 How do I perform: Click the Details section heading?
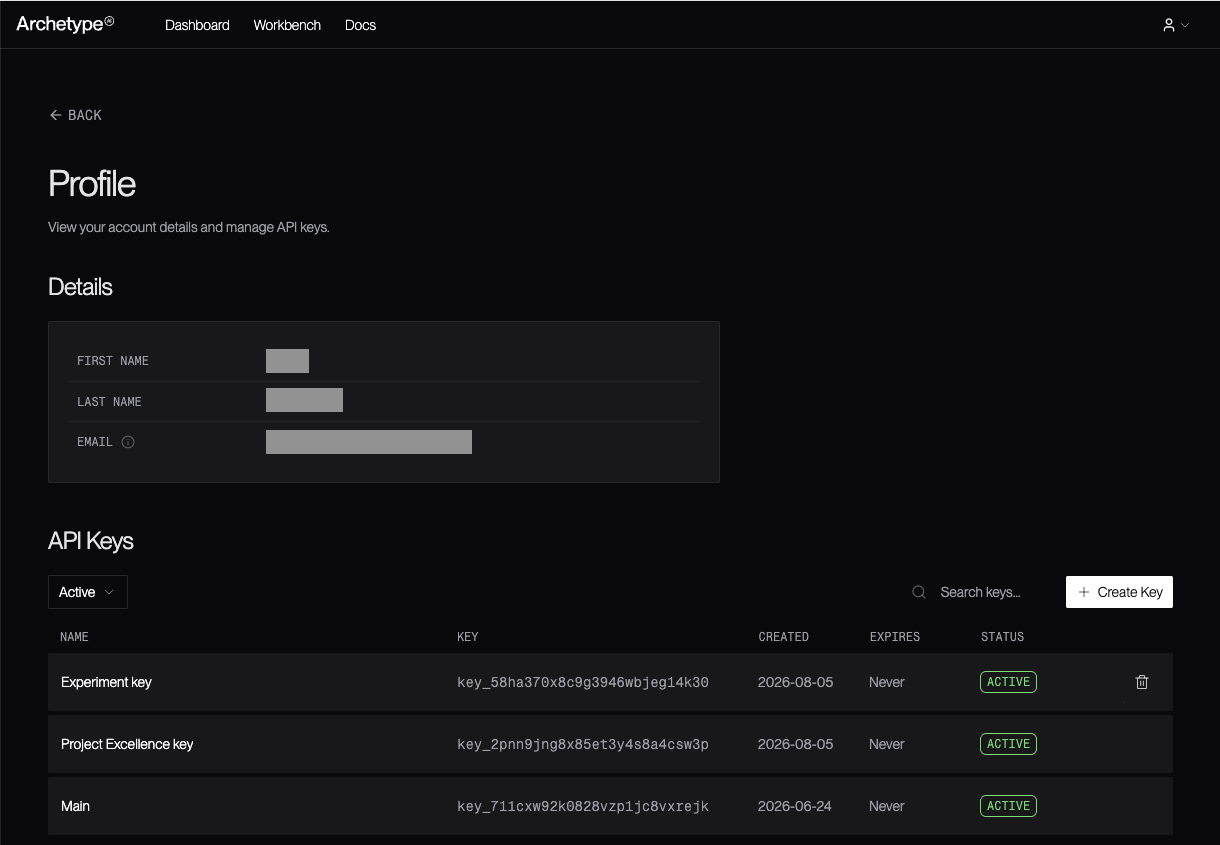tap(80, 287)
